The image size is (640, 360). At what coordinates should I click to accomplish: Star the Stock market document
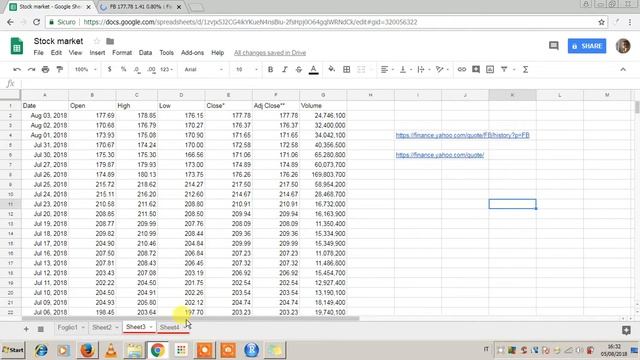(97, 41)
